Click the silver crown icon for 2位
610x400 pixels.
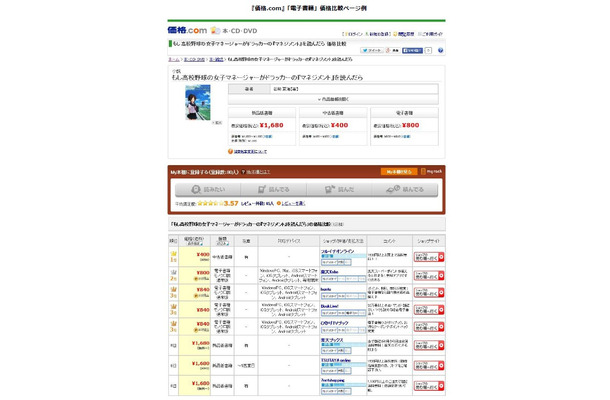(174, 272)
